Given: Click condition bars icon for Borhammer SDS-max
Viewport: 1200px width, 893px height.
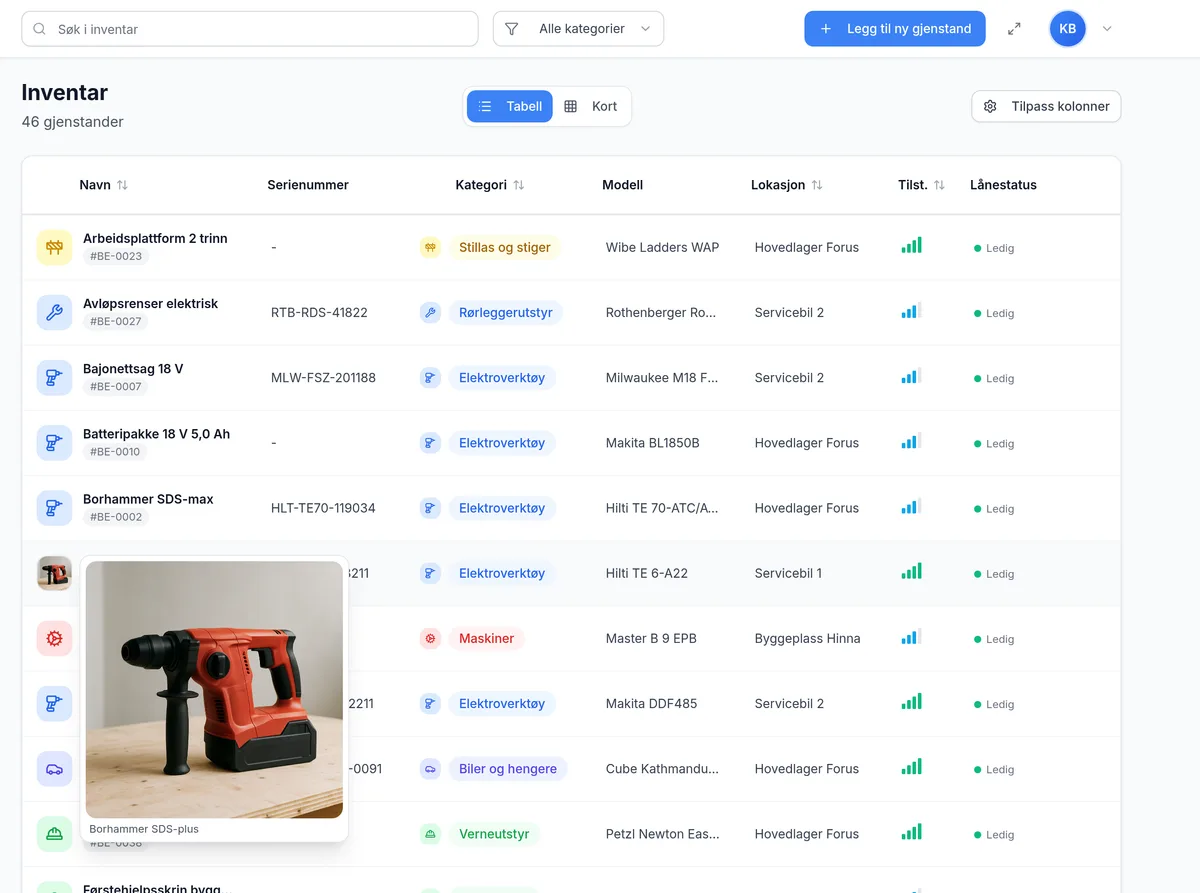Looking at the screenshot, I should click(911, 507).
